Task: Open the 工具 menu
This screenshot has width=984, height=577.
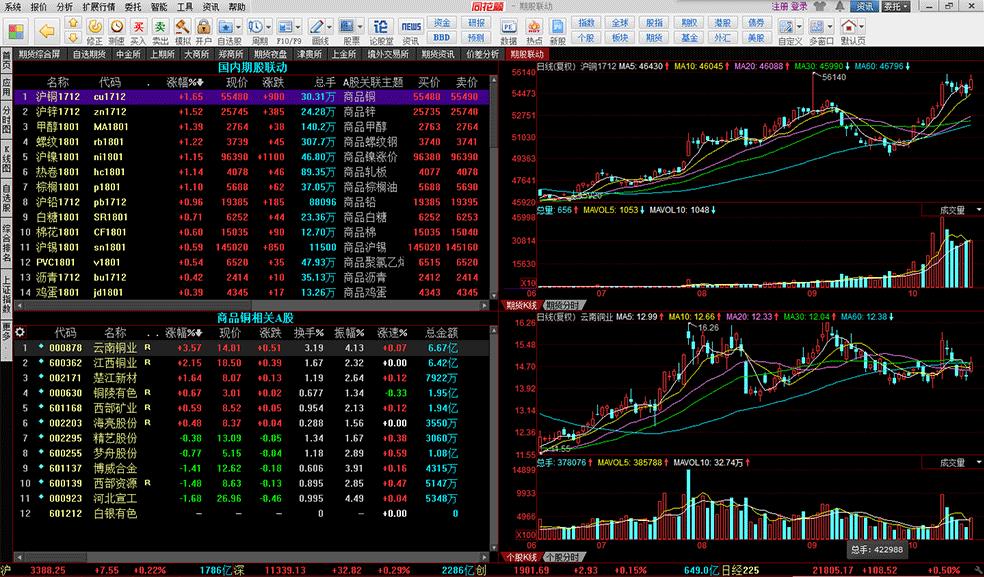Action: tap(184, 7)
